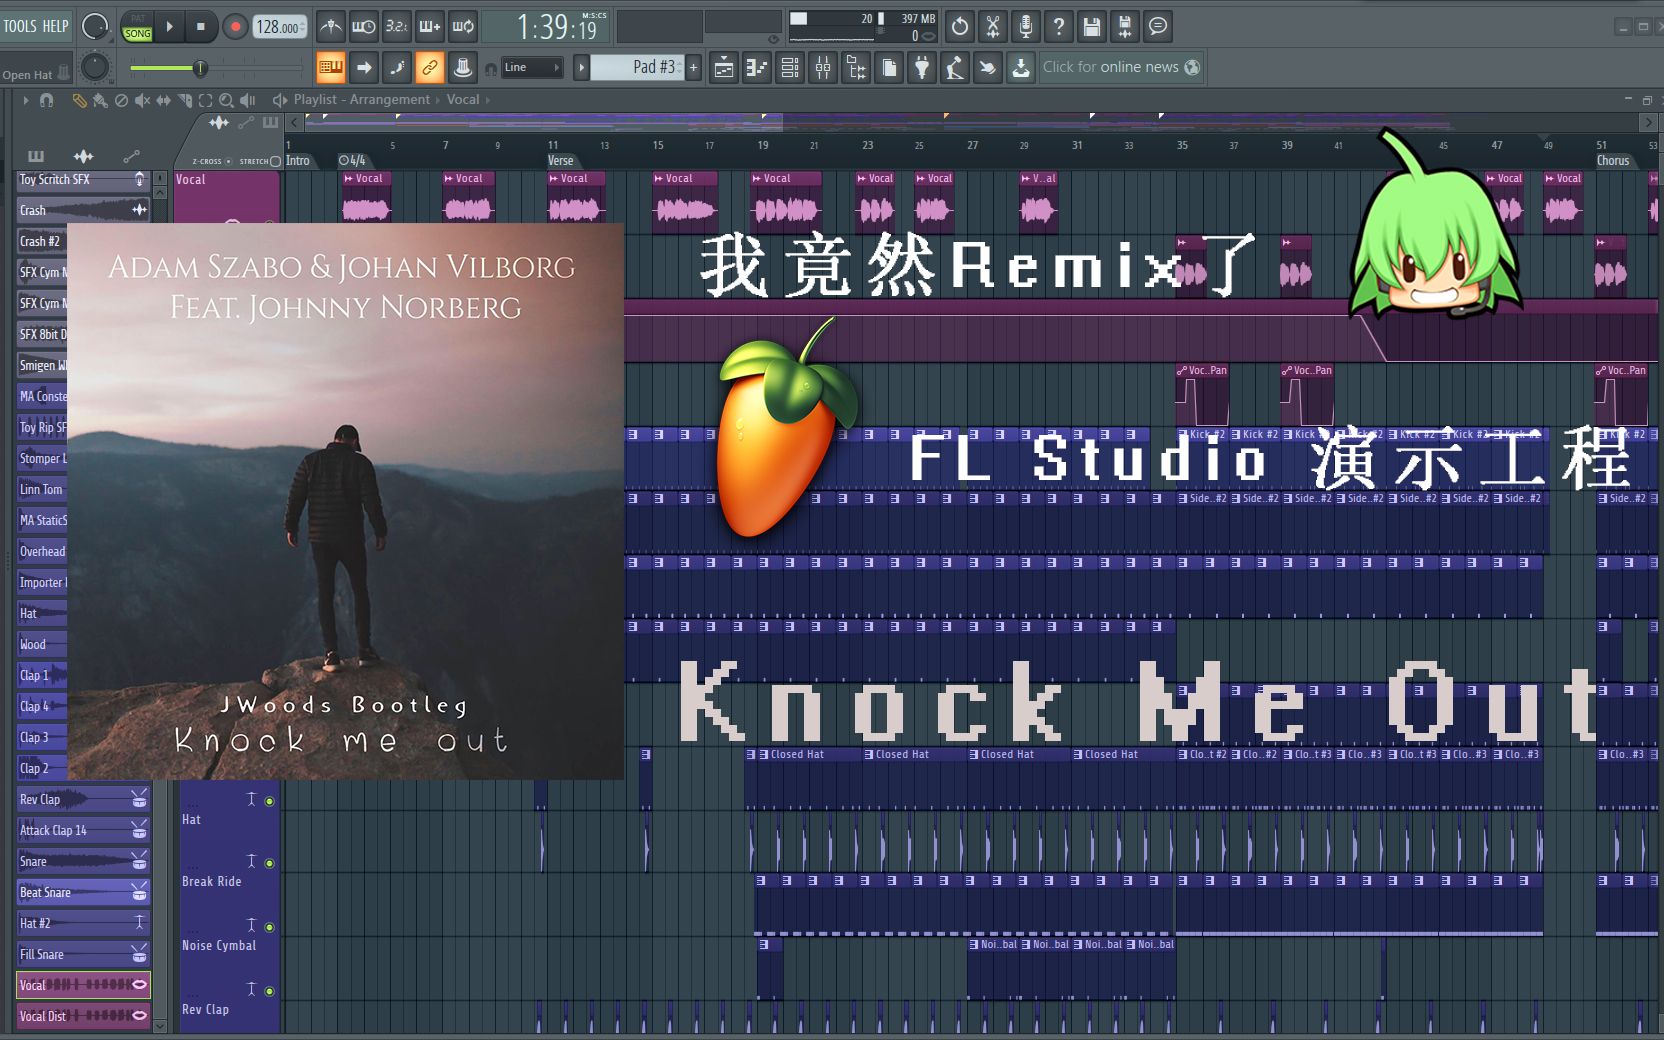Toggle blend recording overdub button
The image size is (1664, 1040).
tap(430, 27)
